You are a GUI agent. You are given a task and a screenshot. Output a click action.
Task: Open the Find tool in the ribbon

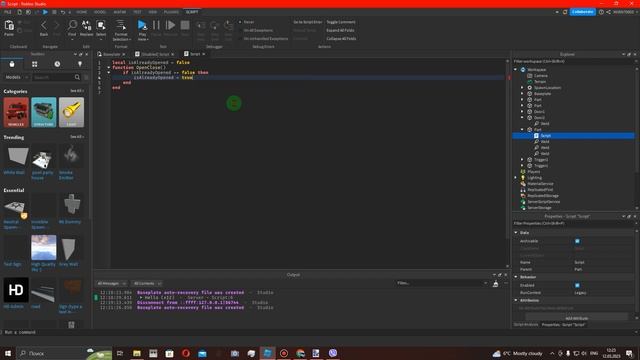pos(72,26)
